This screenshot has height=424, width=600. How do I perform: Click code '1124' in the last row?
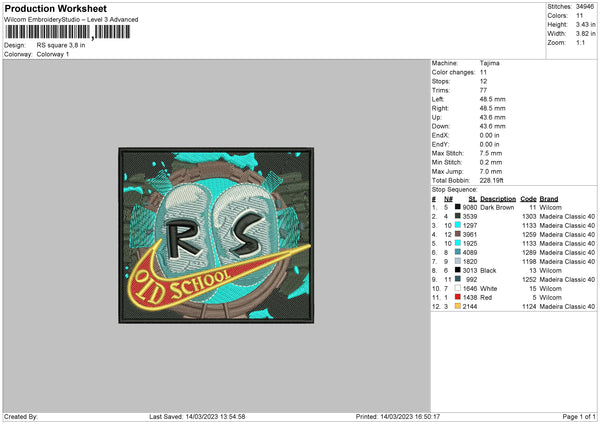[529, 306]
